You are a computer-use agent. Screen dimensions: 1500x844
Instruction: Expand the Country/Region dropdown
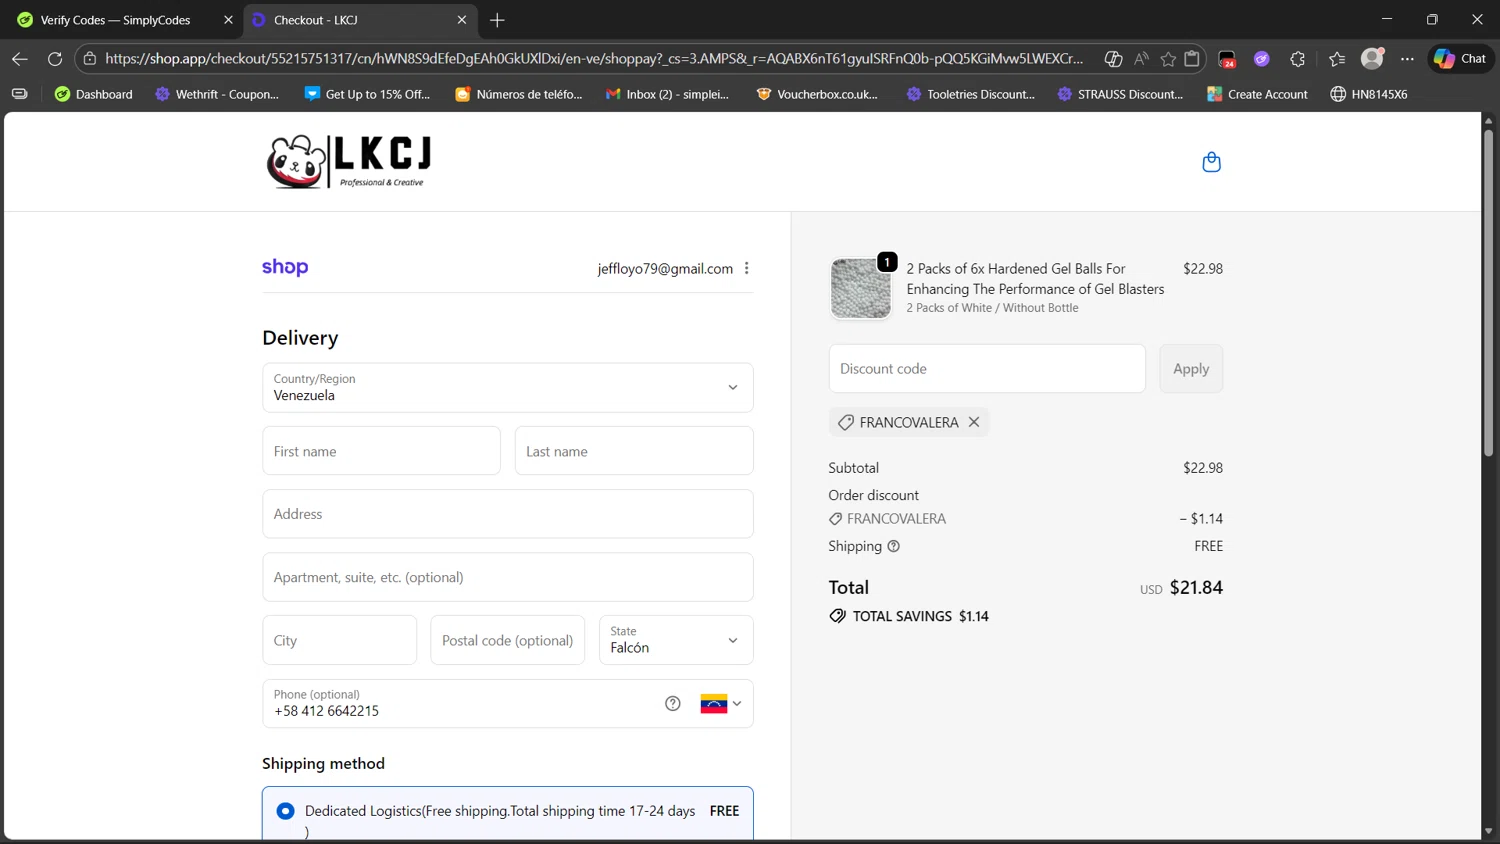click(508, 387)
